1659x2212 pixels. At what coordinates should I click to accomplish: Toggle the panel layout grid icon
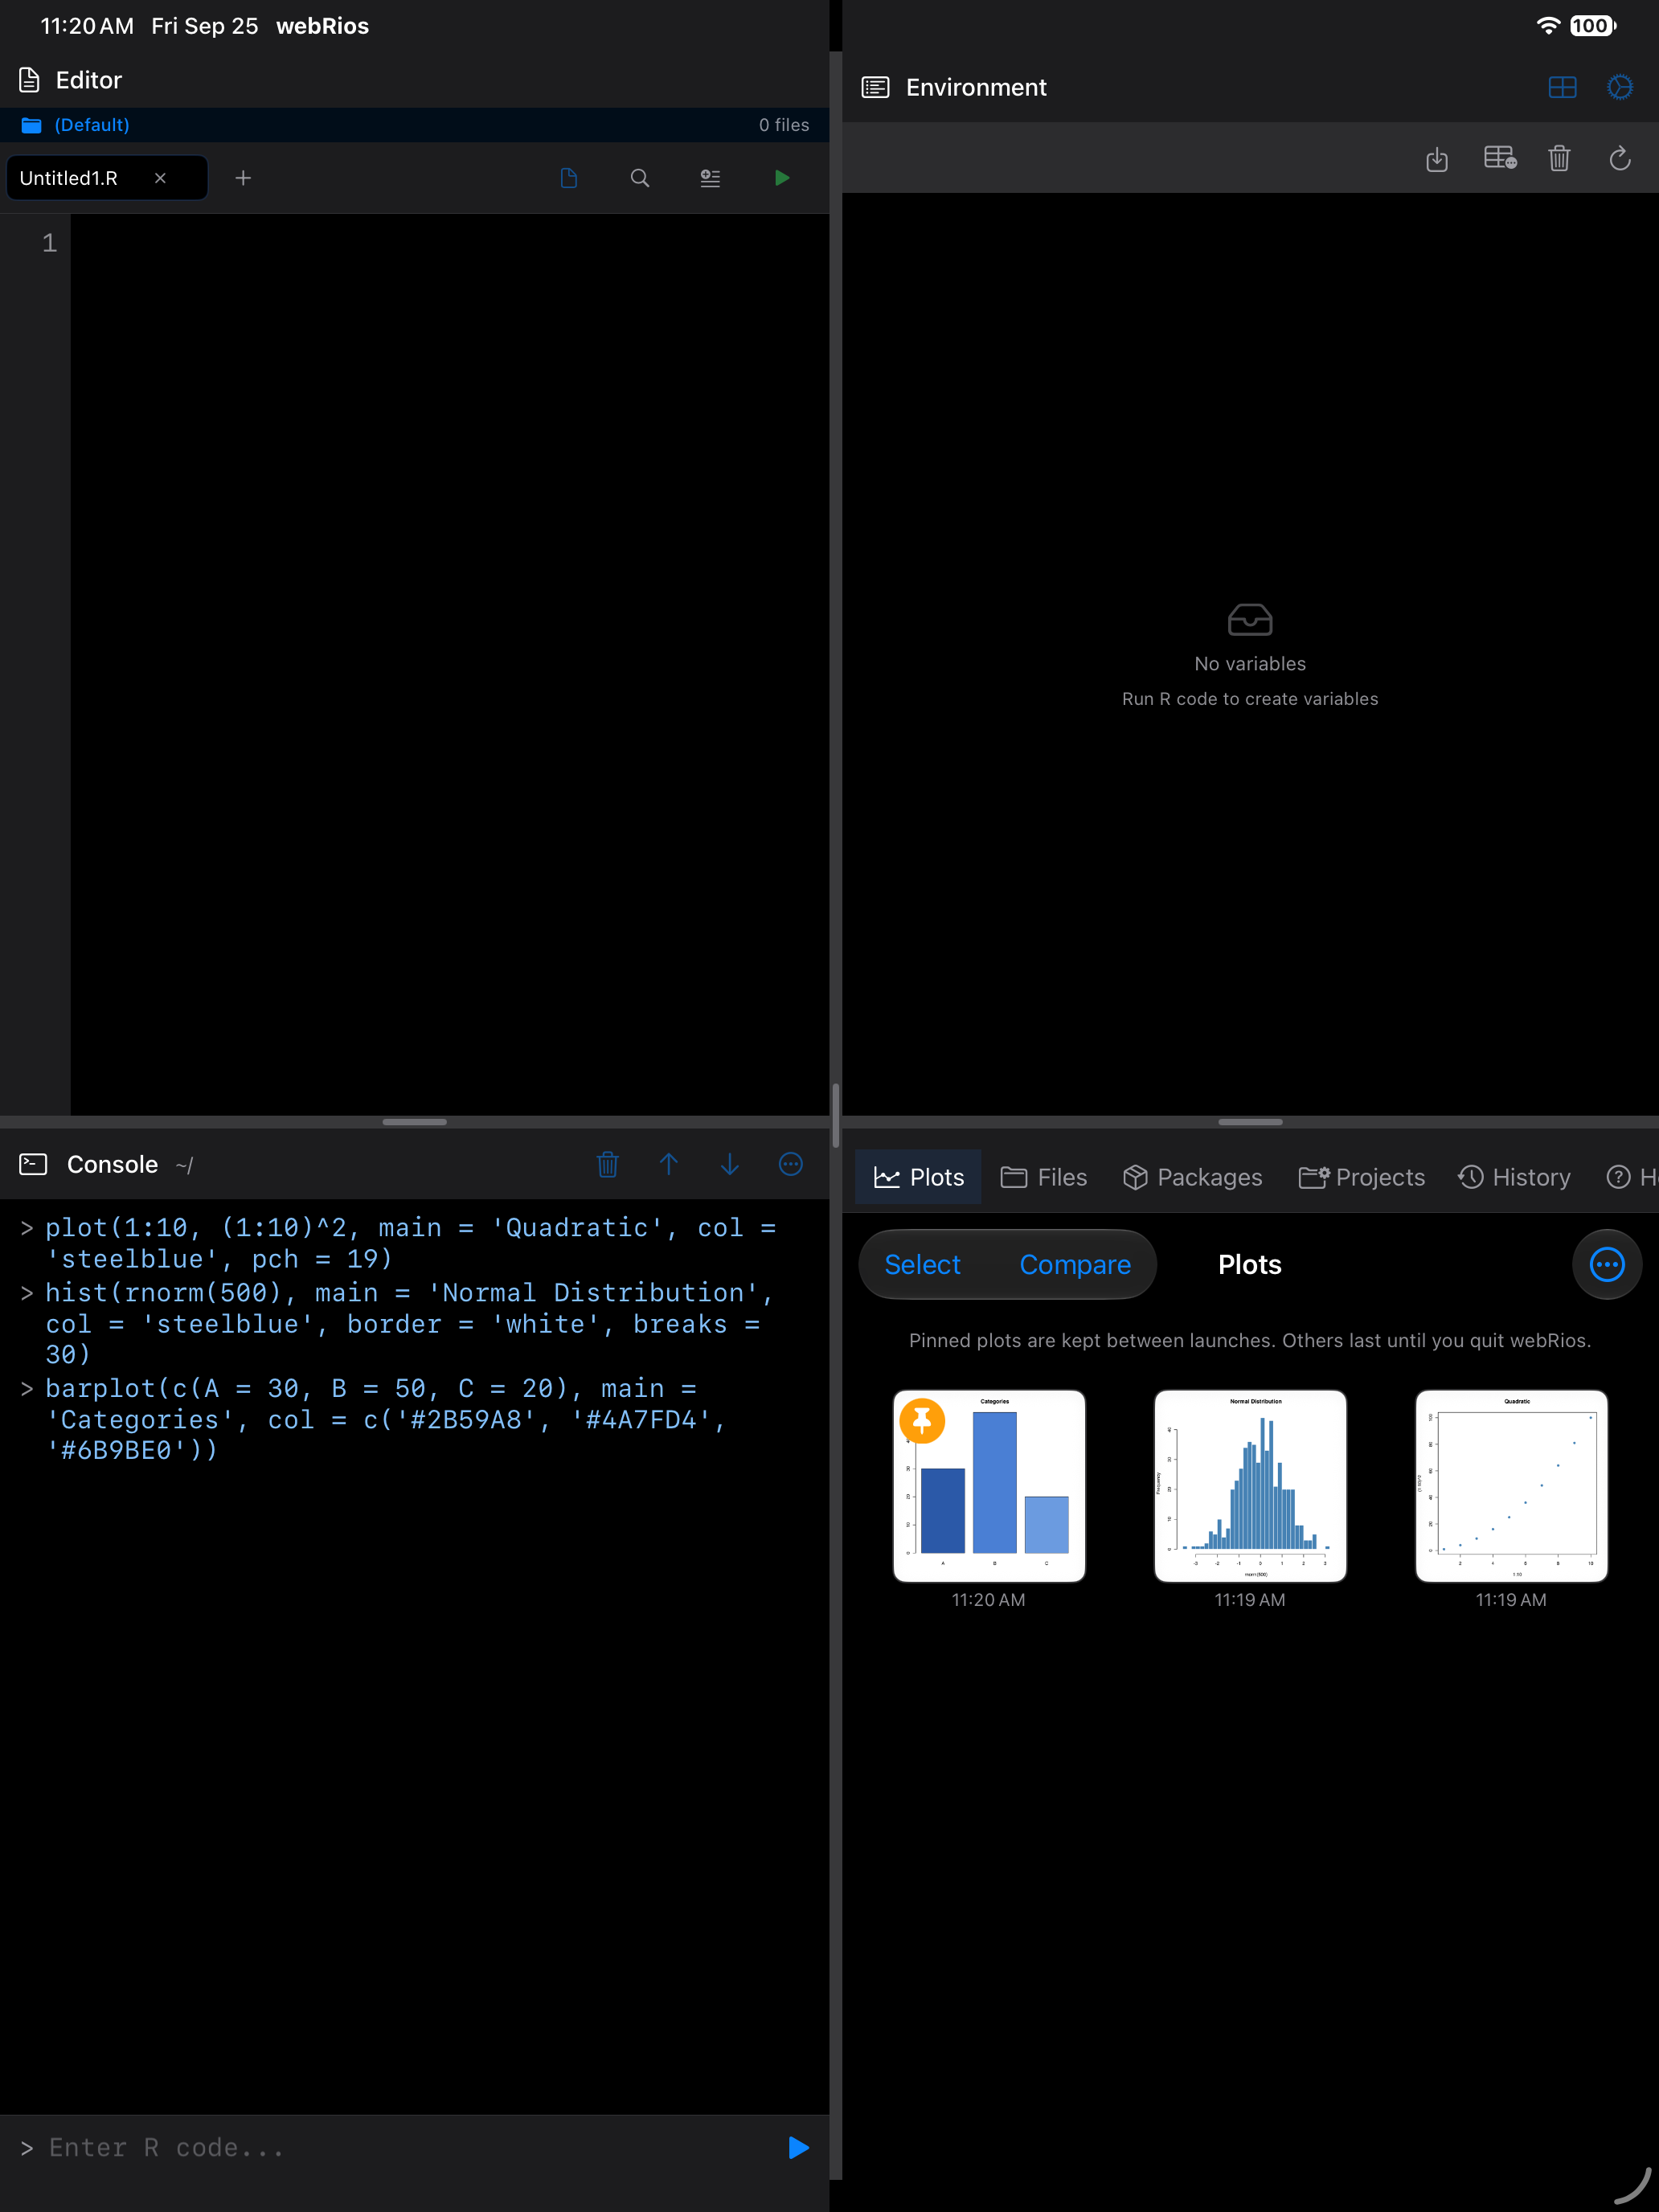click(x=1562, y=87)
